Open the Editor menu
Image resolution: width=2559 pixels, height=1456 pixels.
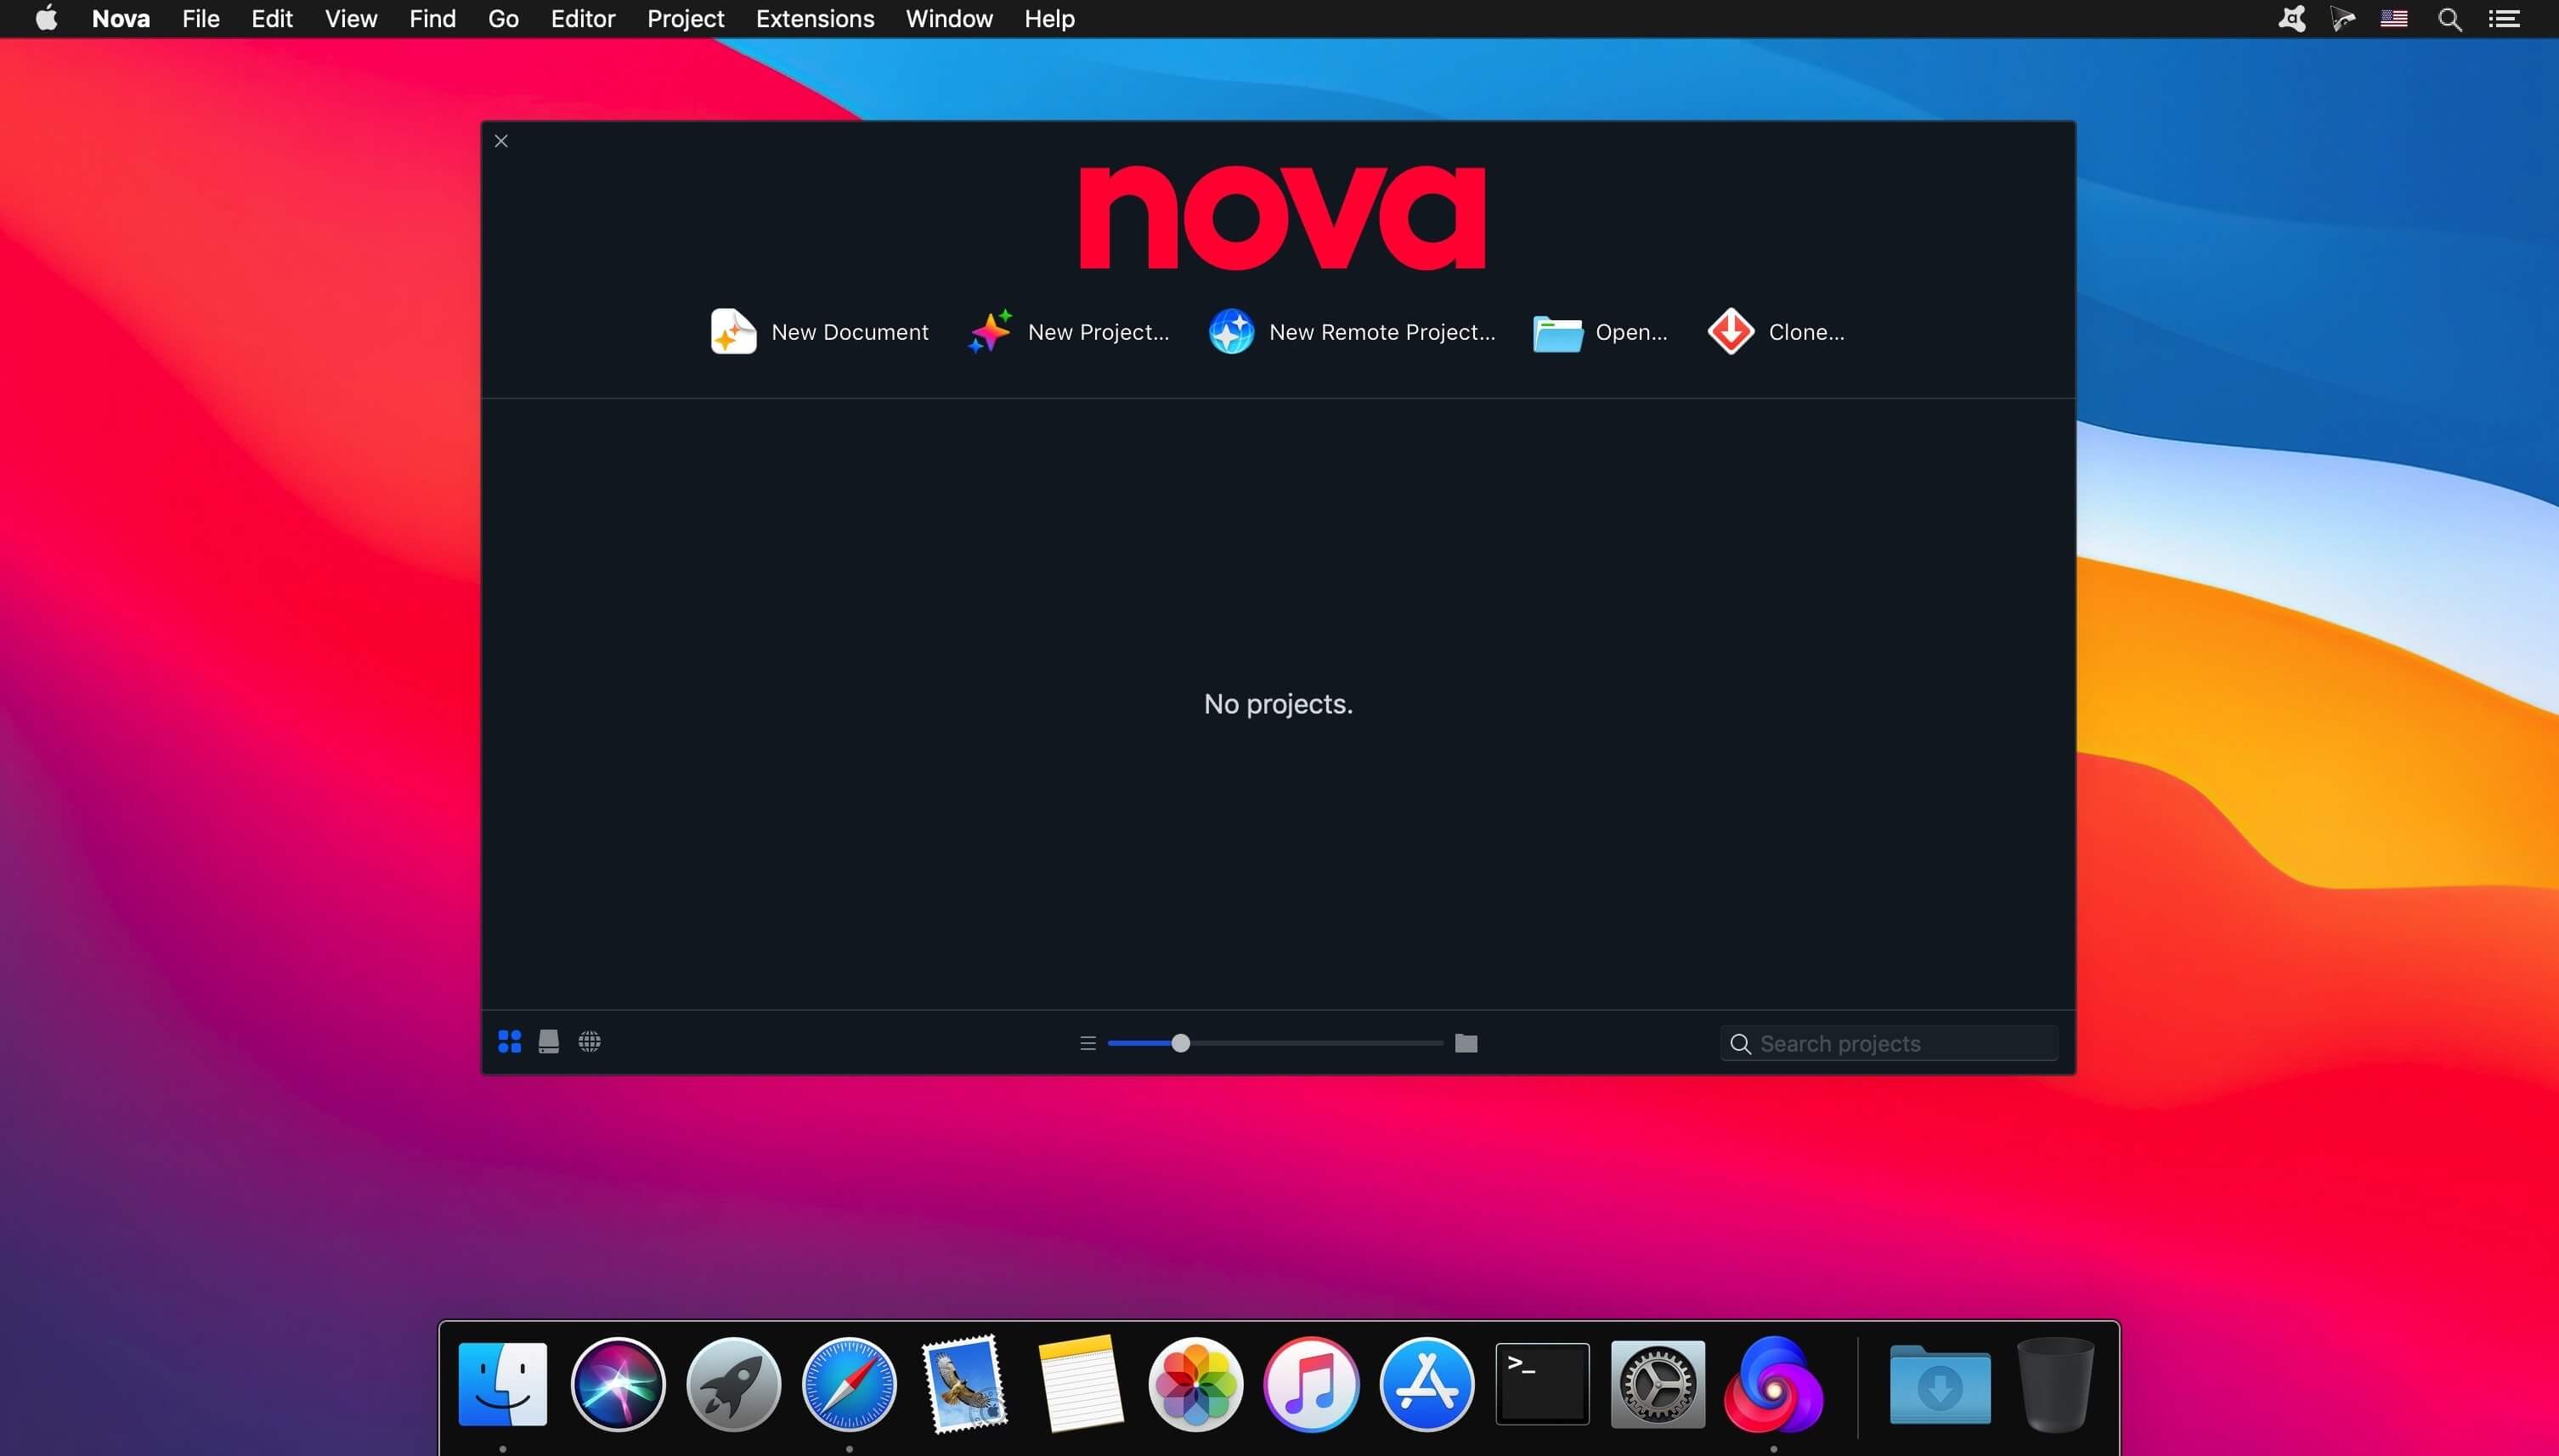[582, 20]
